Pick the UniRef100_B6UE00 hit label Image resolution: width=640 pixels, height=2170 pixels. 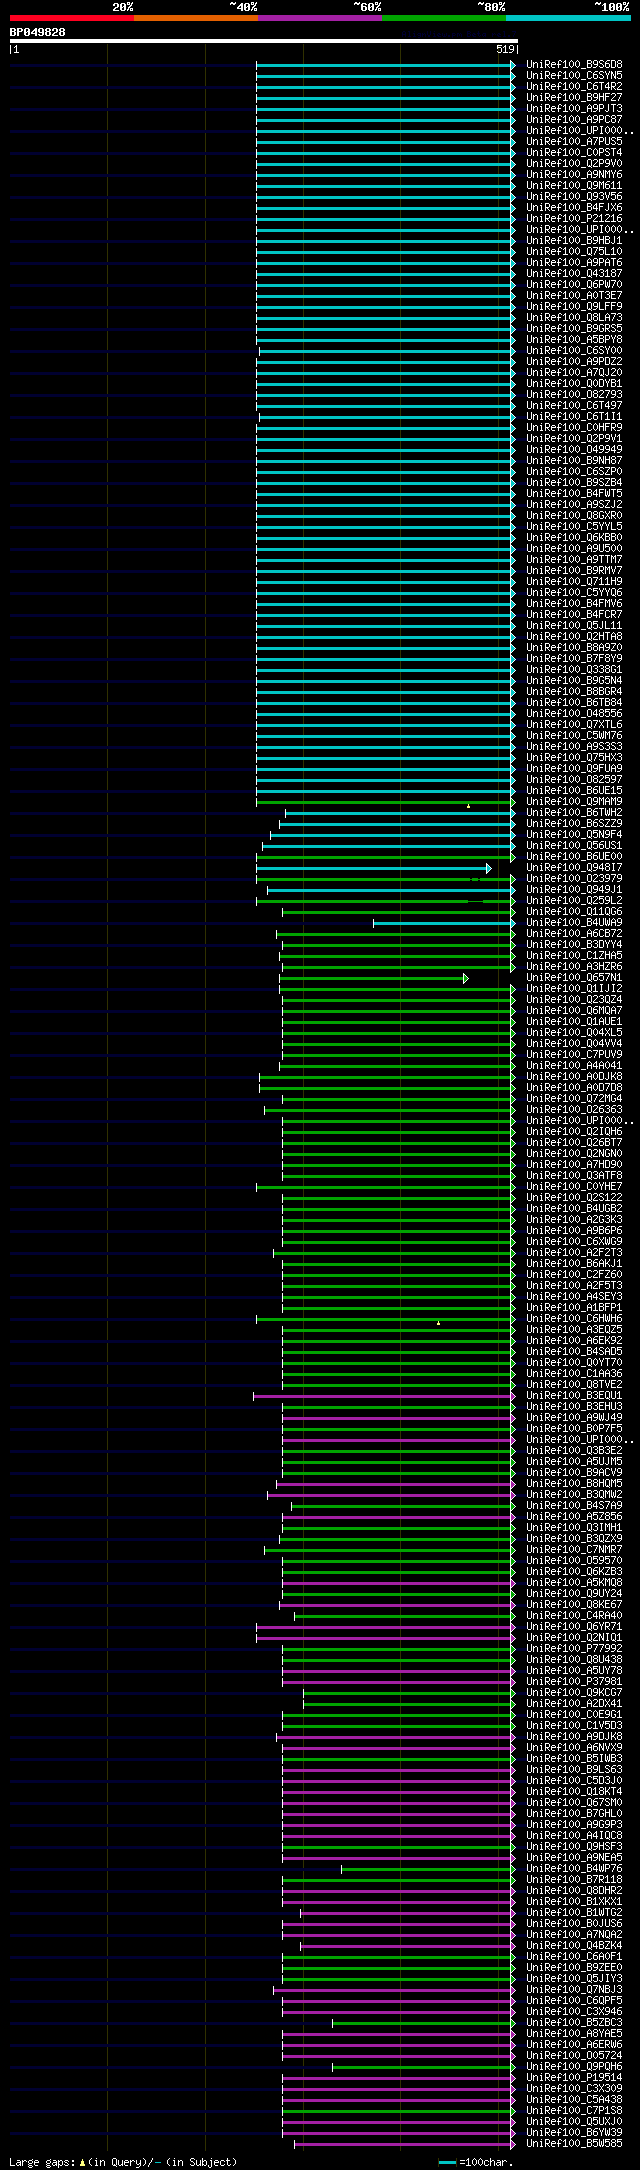click(574, 856)
